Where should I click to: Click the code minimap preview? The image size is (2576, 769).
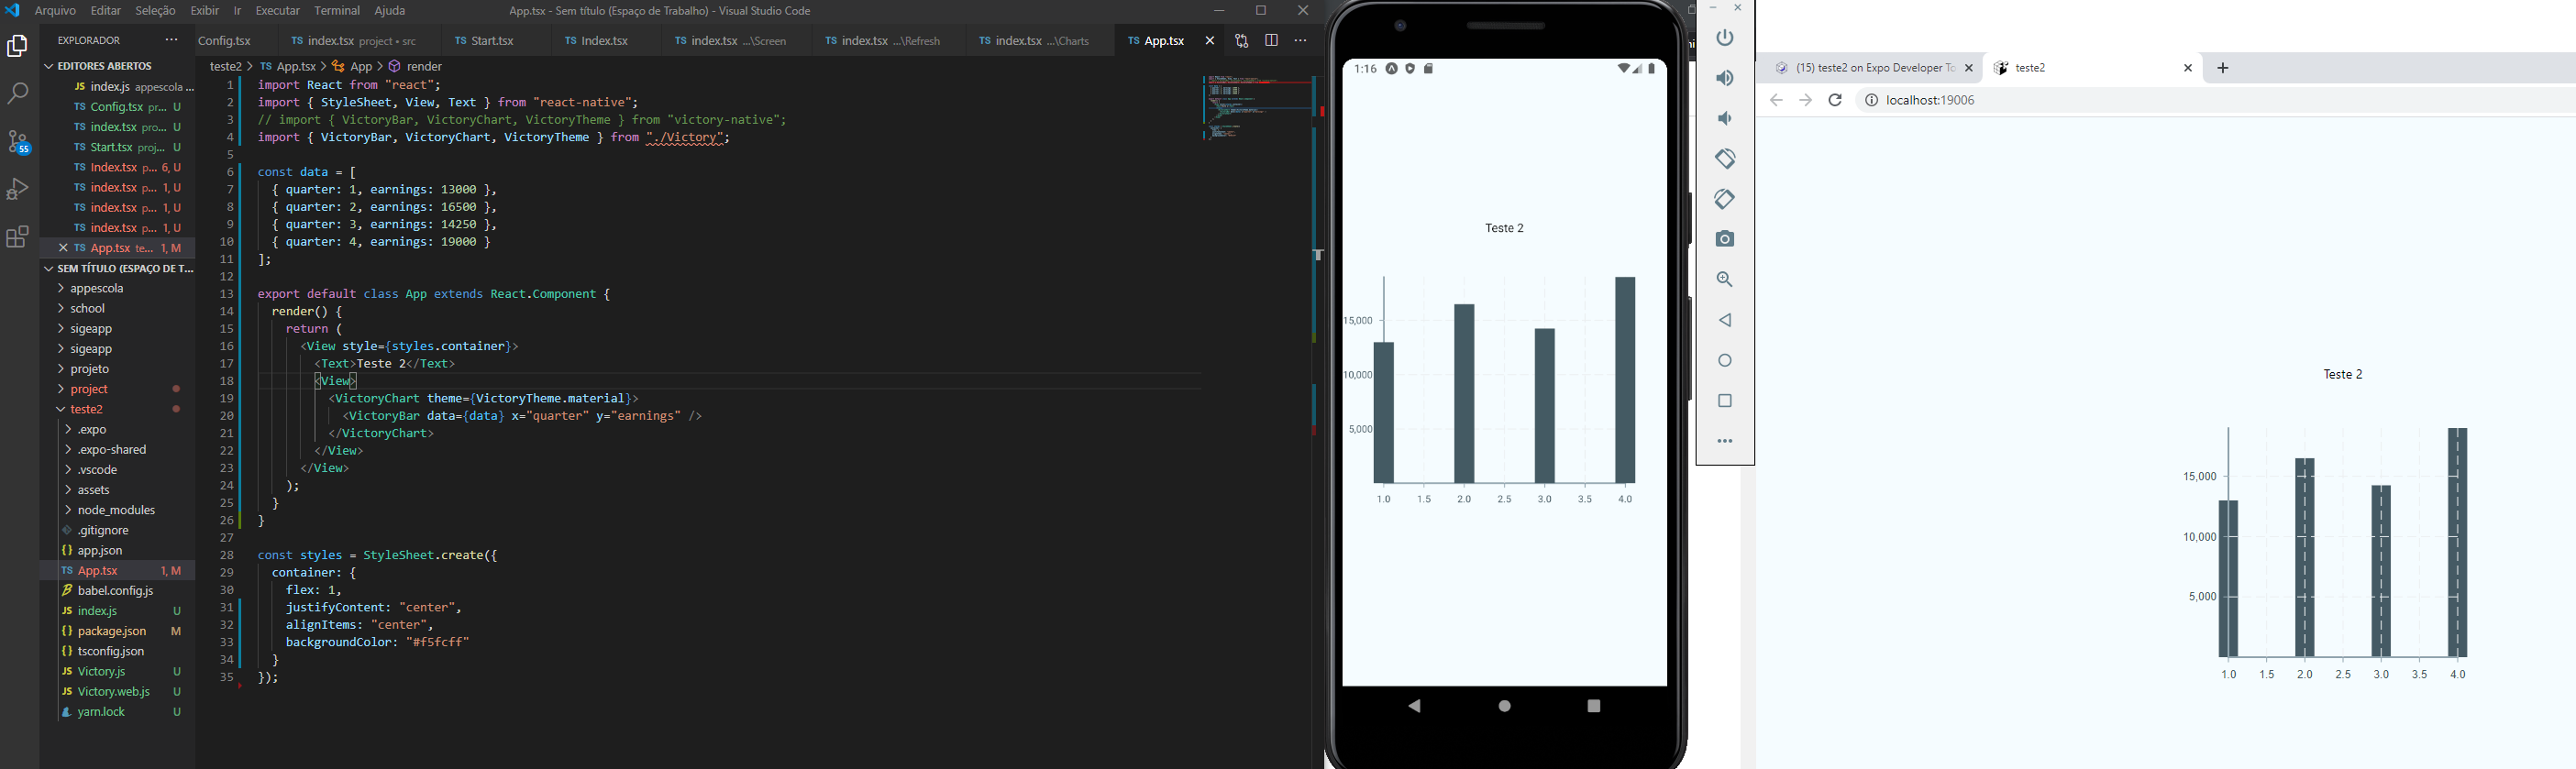1256,106
